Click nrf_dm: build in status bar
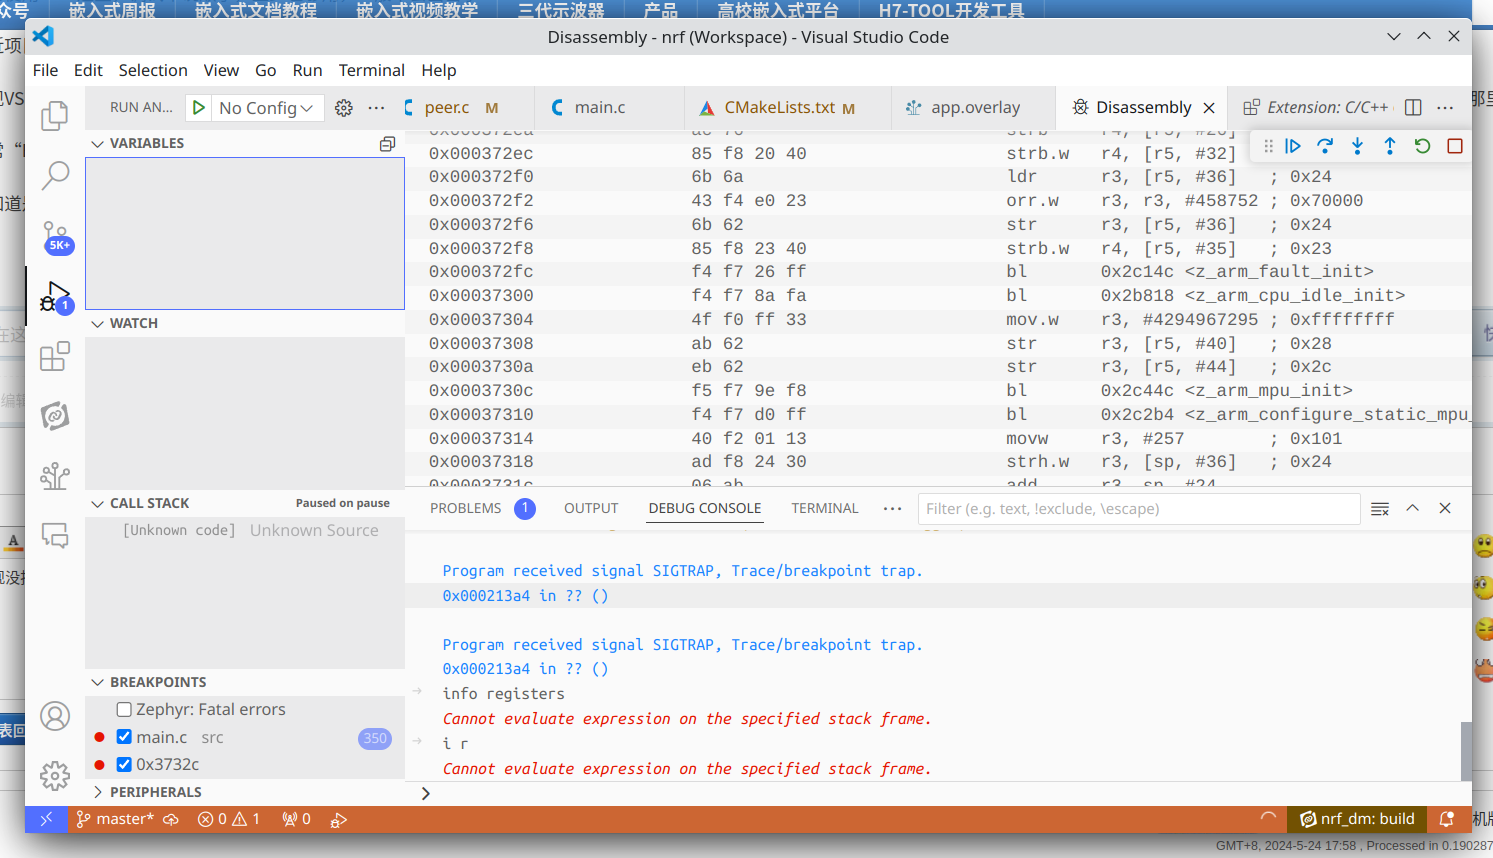 point(1357,819)
